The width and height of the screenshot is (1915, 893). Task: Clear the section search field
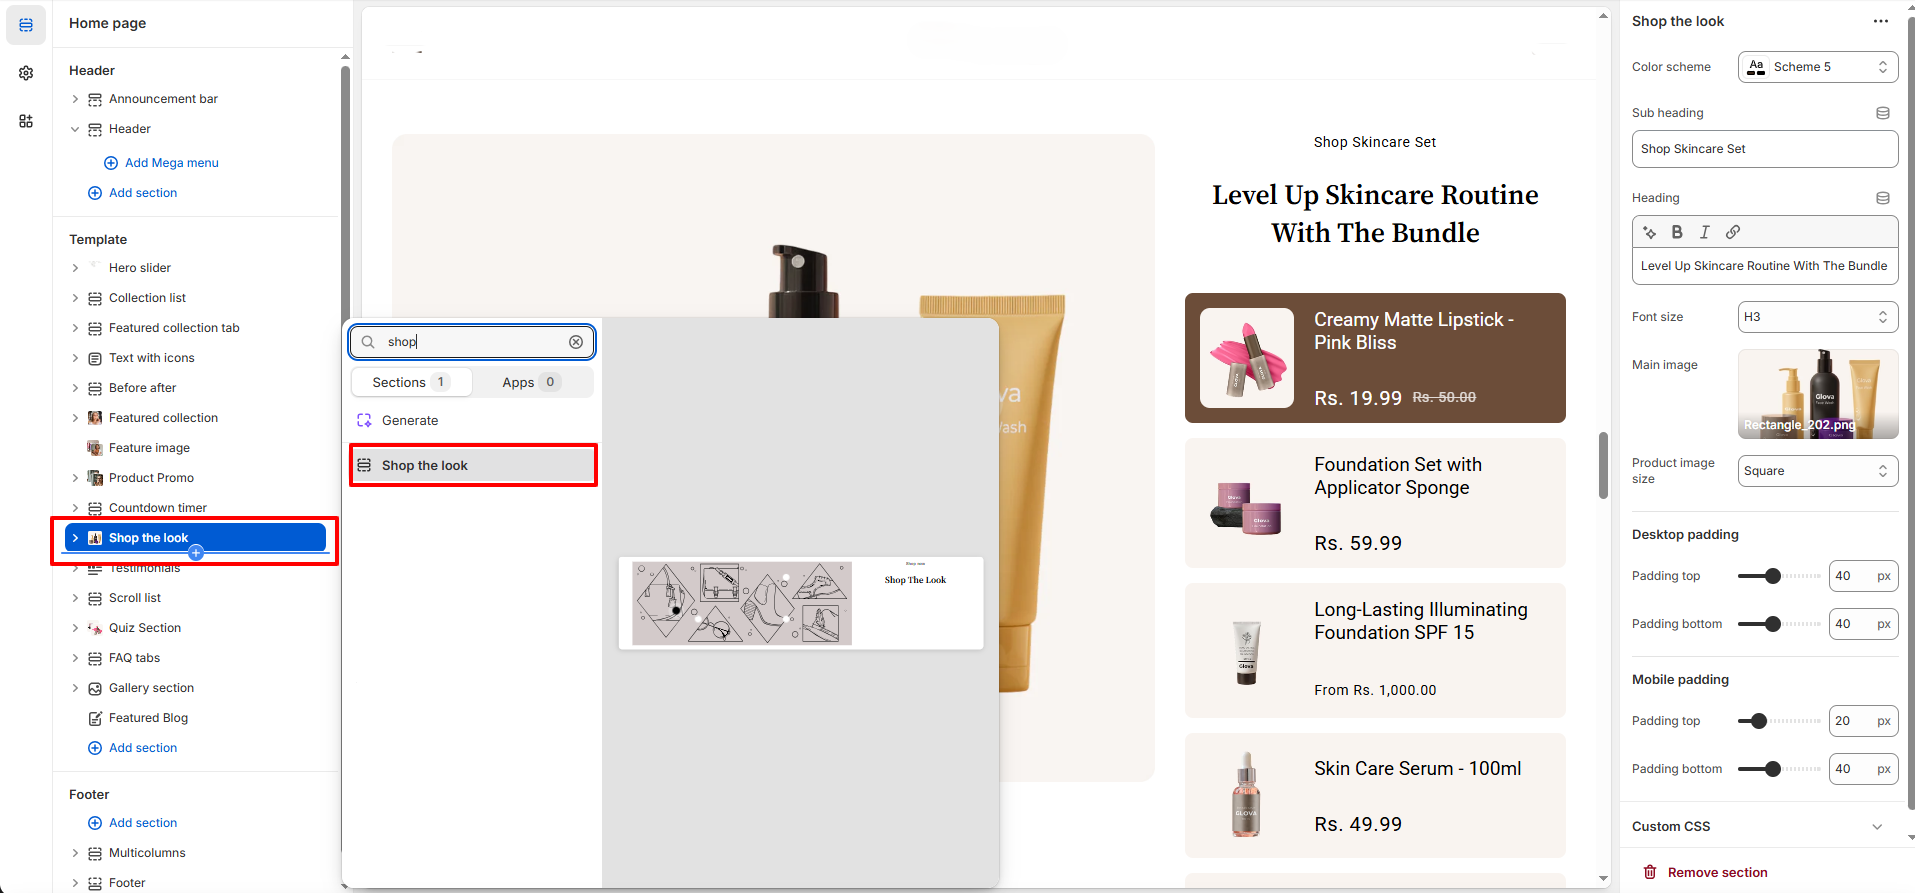[x=576, y=342]
